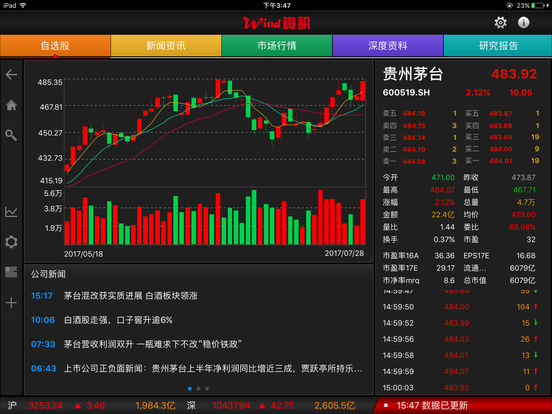Tap the 昨收 value 473.87
Image resolution: width=552 pixels, height=414 pixels.
point(523,177)
